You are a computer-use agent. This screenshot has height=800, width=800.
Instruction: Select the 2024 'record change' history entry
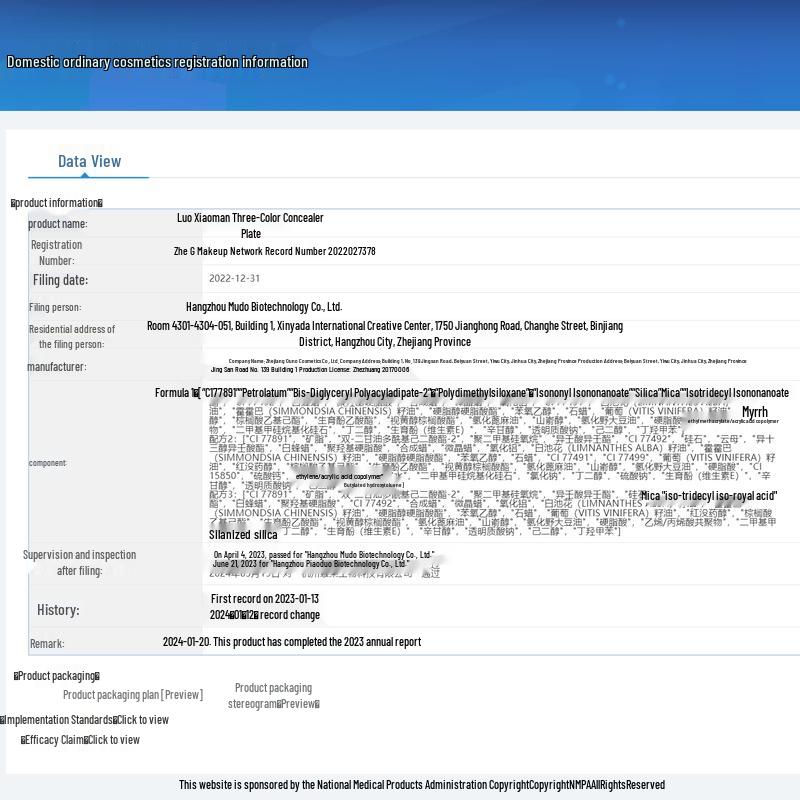tap(265, 615)
